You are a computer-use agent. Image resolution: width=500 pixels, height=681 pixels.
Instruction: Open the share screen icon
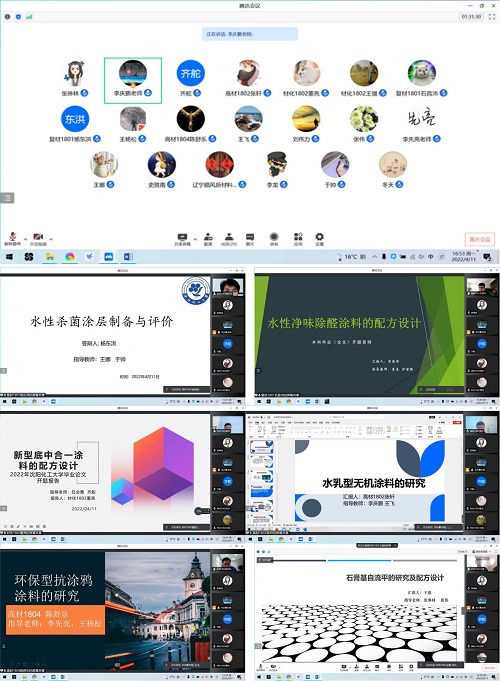click(182, 239)
